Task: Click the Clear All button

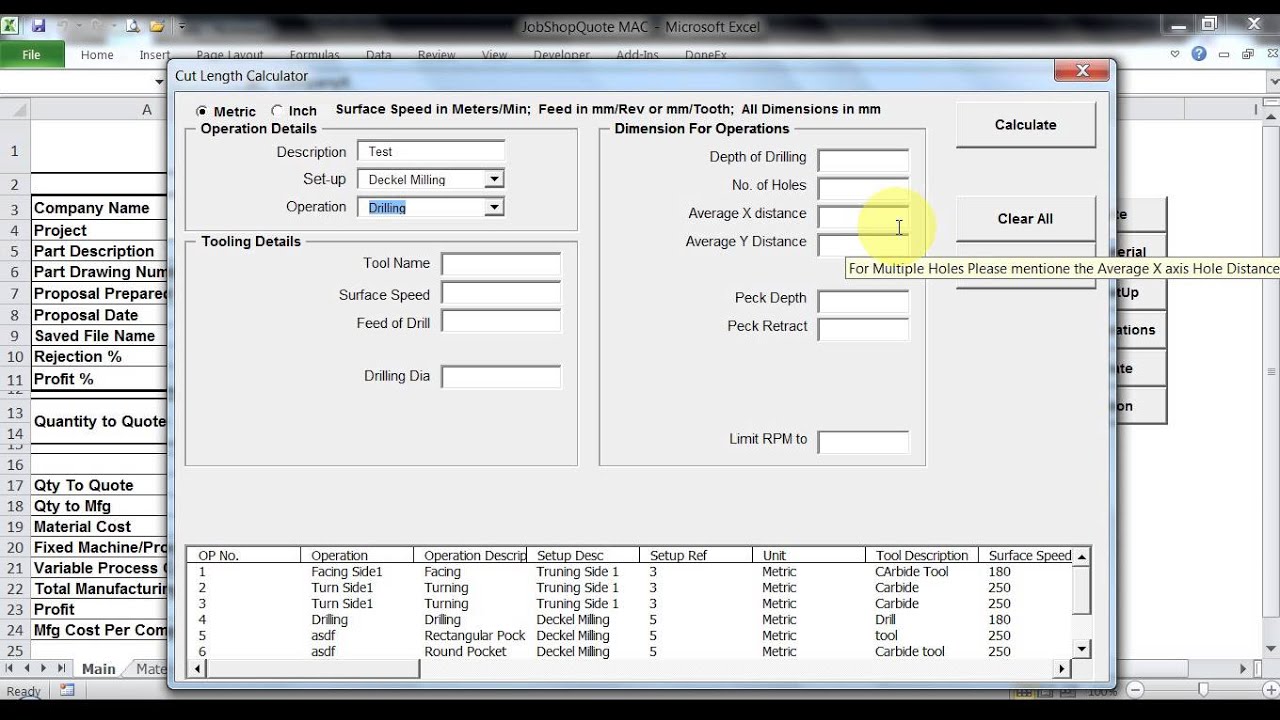Action: click(1026, 219)
